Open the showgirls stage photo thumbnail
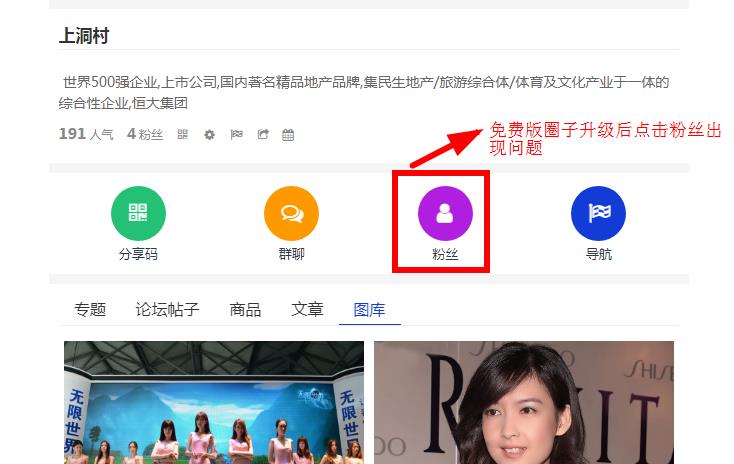 point(214,402)
